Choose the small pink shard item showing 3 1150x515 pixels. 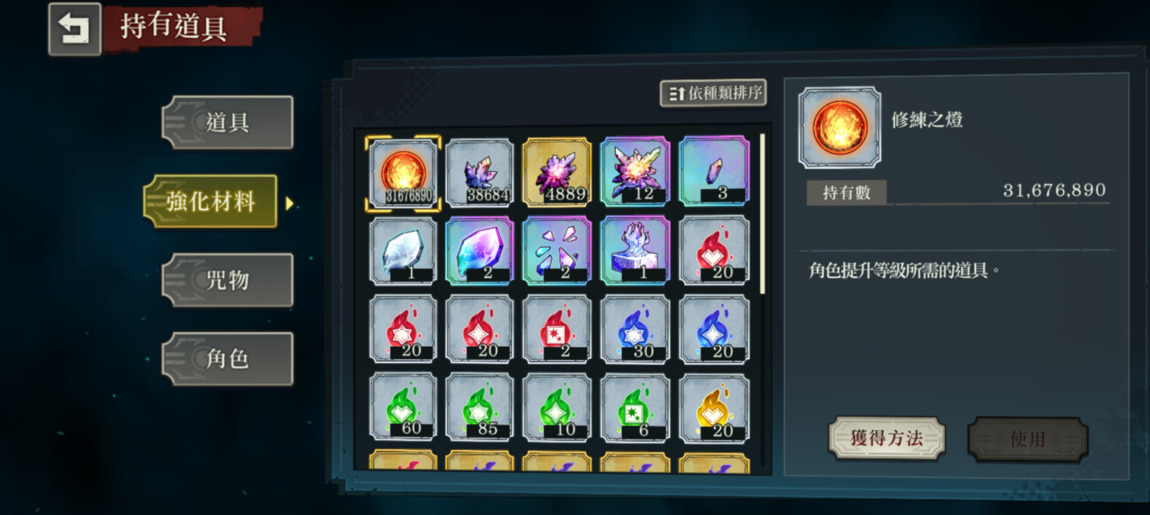click(x=714, y=174)
